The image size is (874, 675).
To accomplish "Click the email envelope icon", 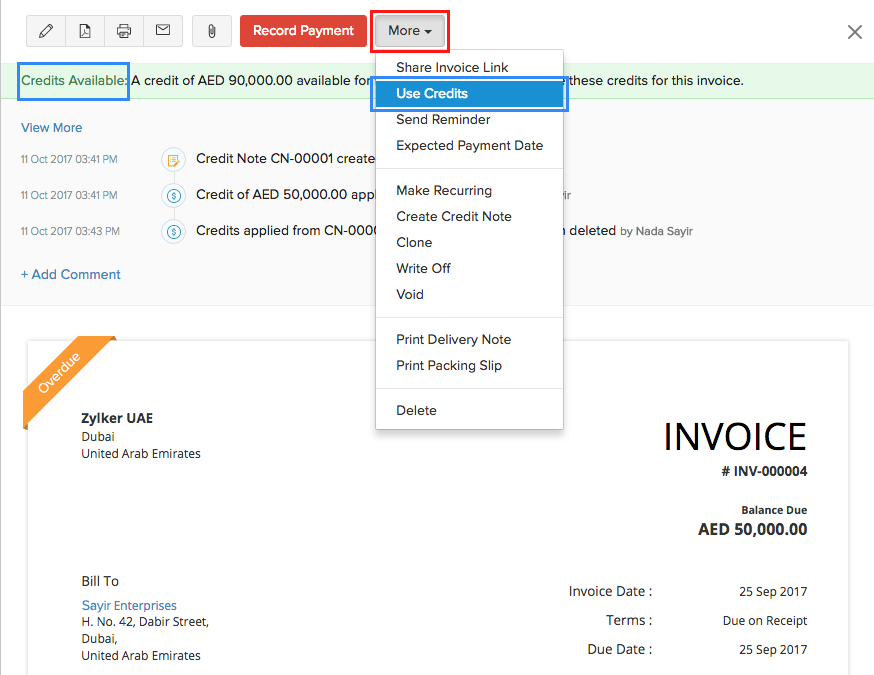I will [162, 31].
